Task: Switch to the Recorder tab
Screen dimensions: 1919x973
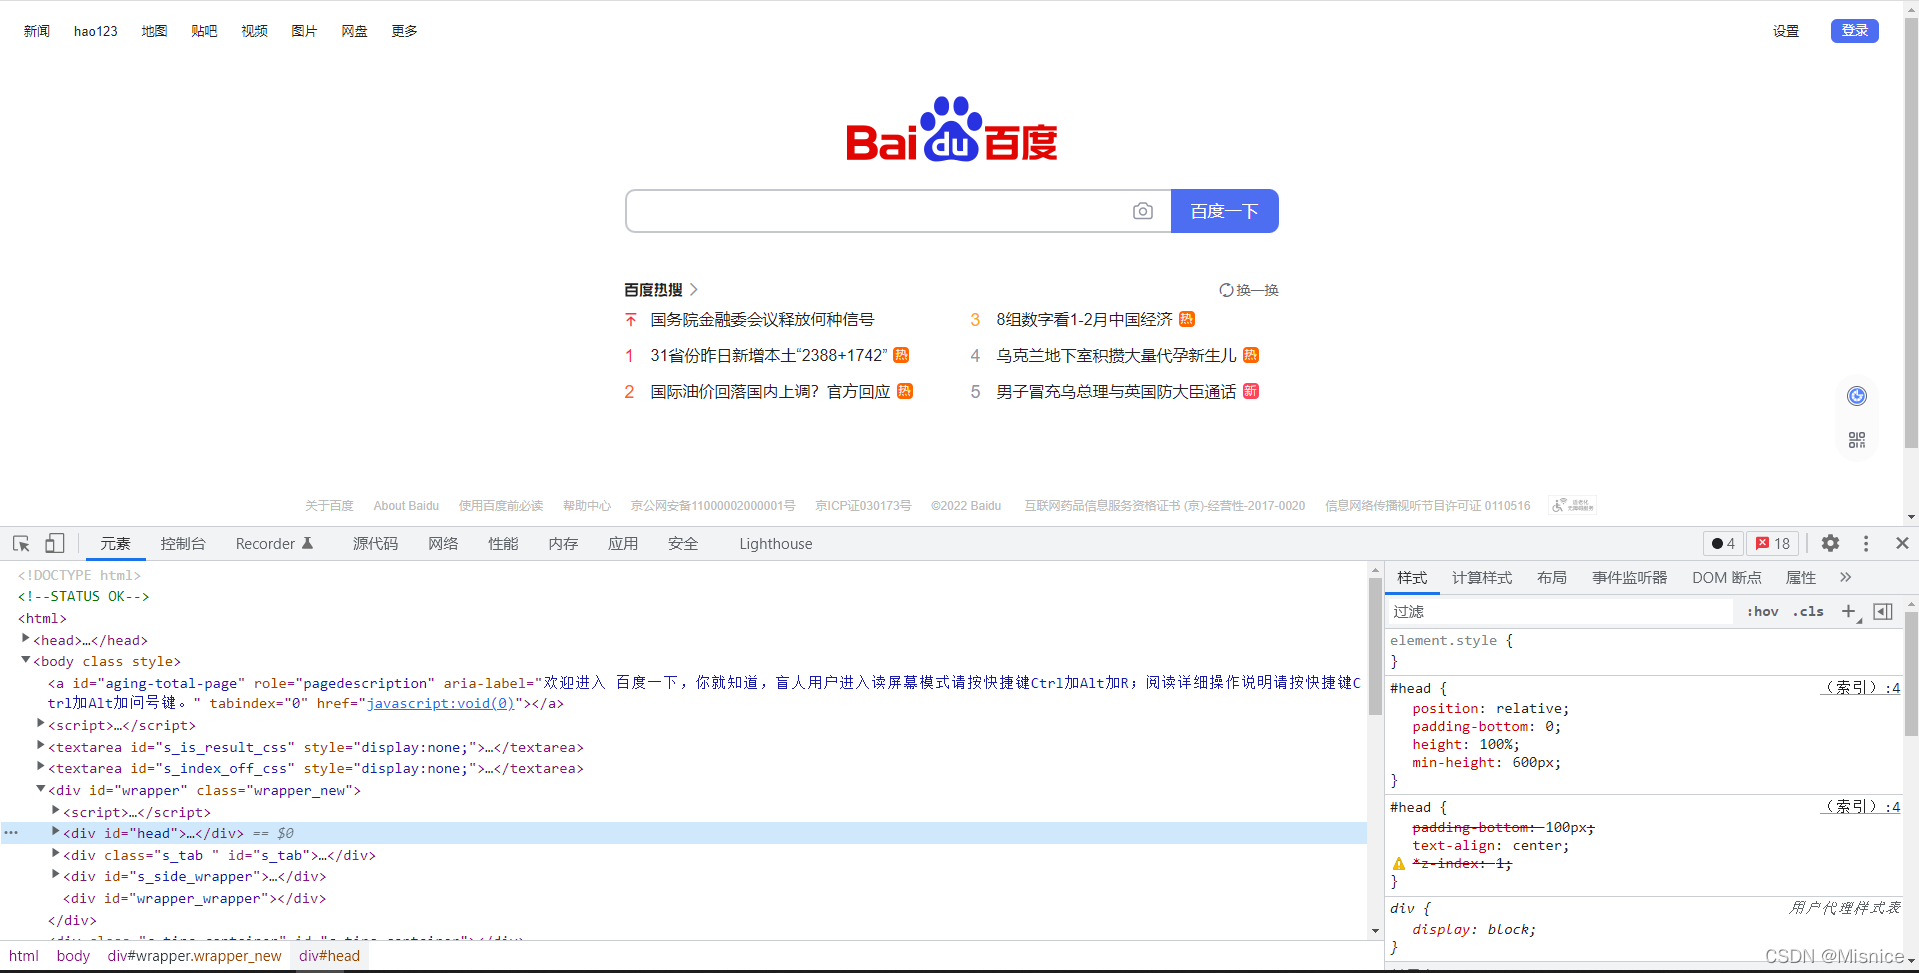Action: 274,543
